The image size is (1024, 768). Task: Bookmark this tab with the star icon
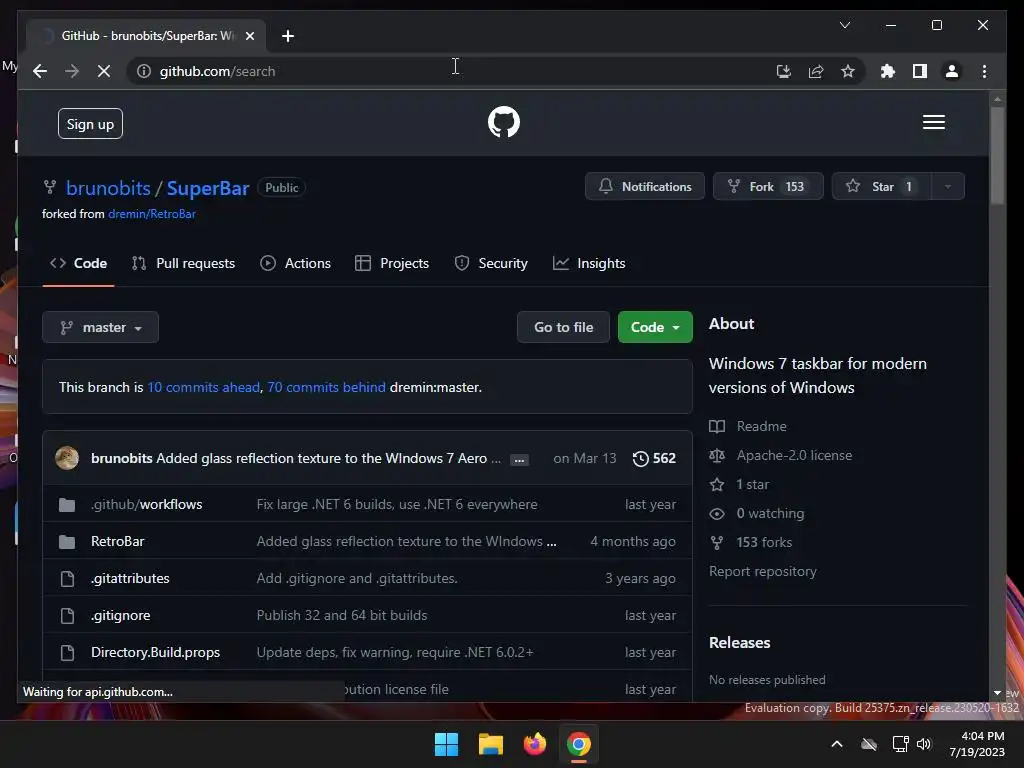click(848, 71)
